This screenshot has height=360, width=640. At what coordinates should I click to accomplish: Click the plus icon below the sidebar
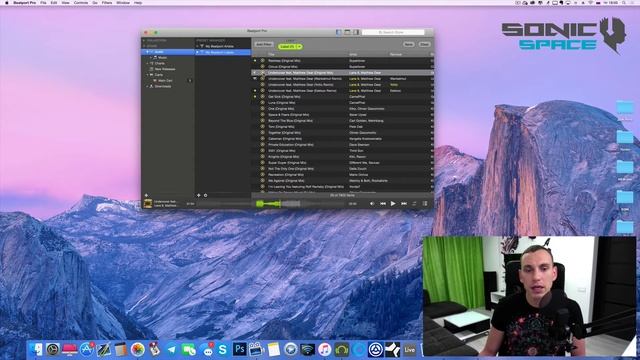(147, 196)
